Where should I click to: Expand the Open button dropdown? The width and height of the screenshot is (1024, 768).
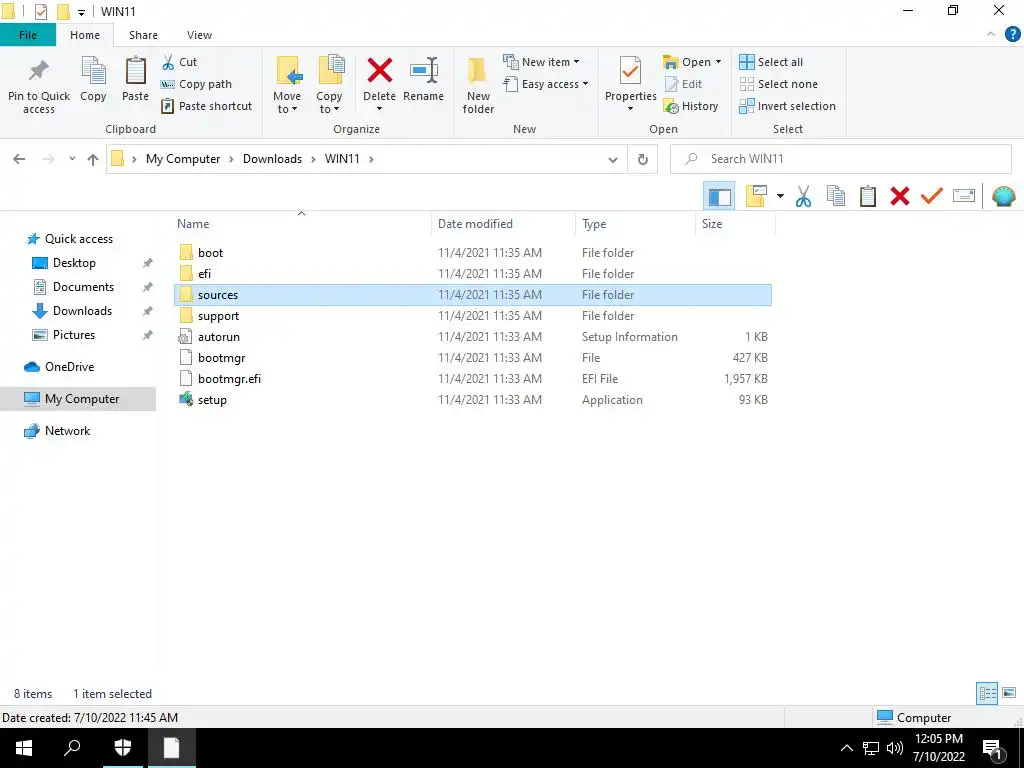(x=718, y=62)
